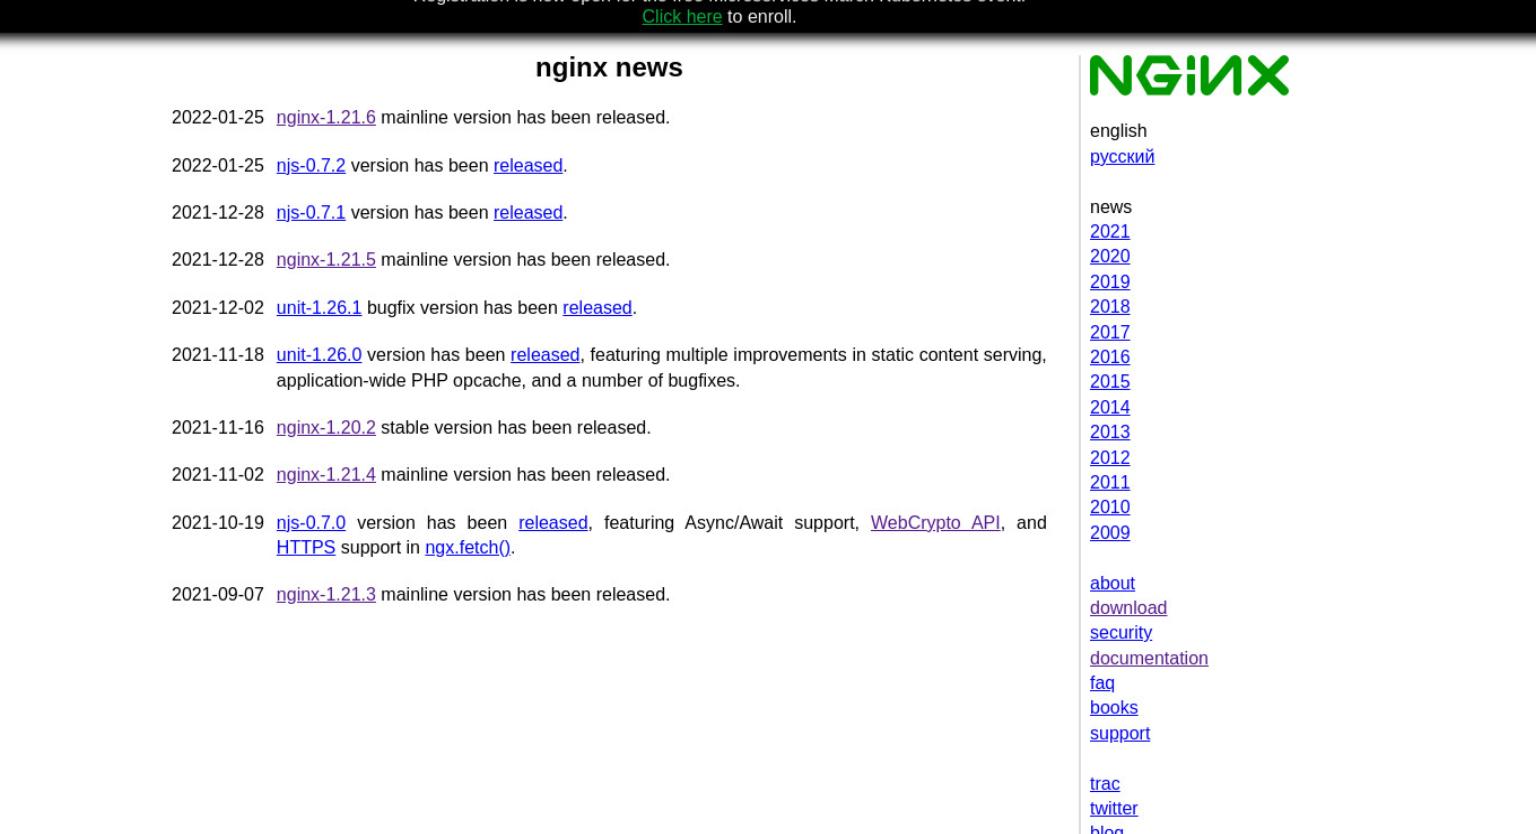Viewport: 1536px width, 834px height.
Task: Open the HTTPS link
Action: pos(306,547)
